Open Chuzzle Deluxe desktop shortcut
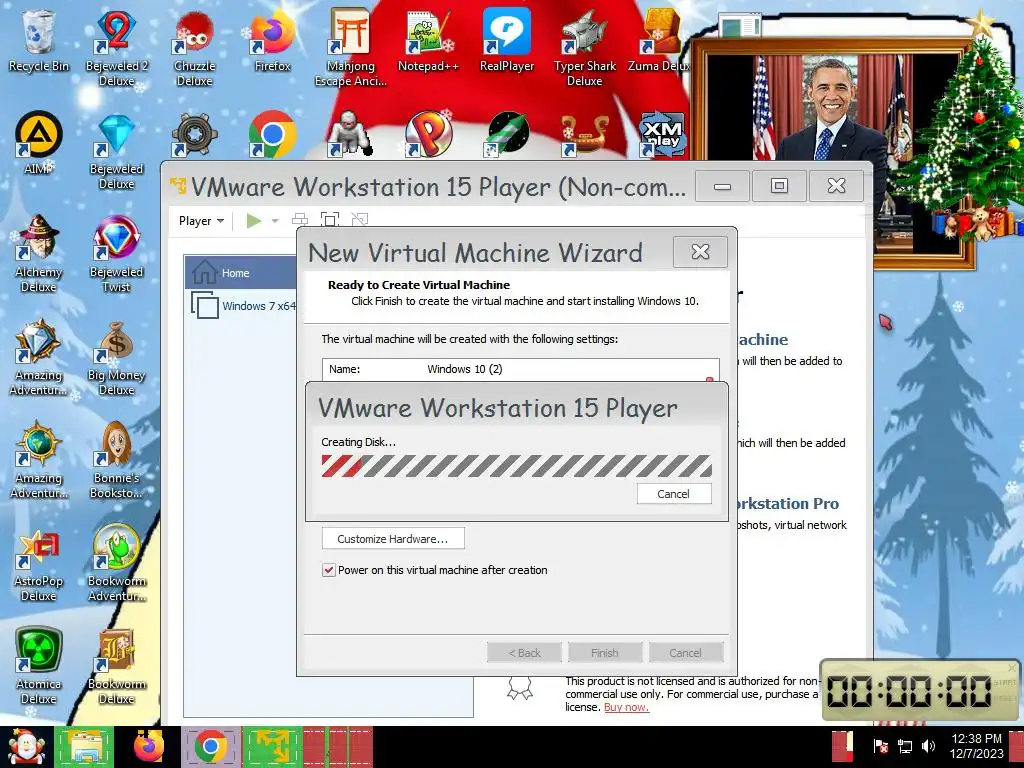1024x768 pixels. 194,47
